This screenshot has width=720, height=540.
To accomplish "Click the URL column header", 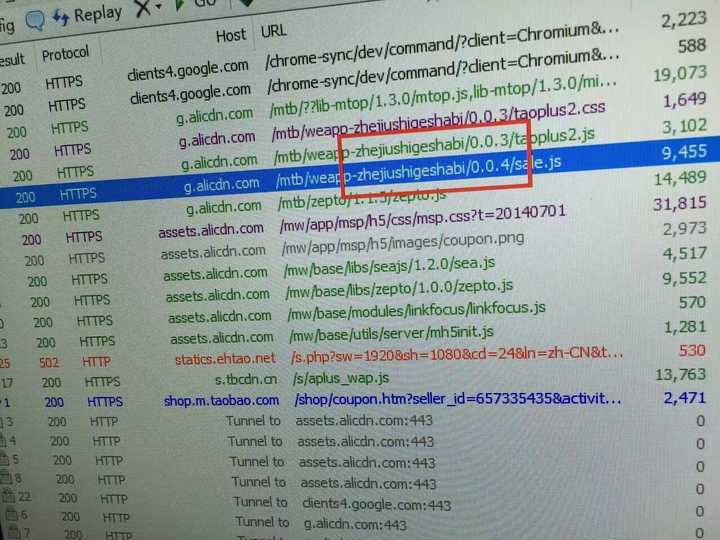I will [x=274, y=31].
